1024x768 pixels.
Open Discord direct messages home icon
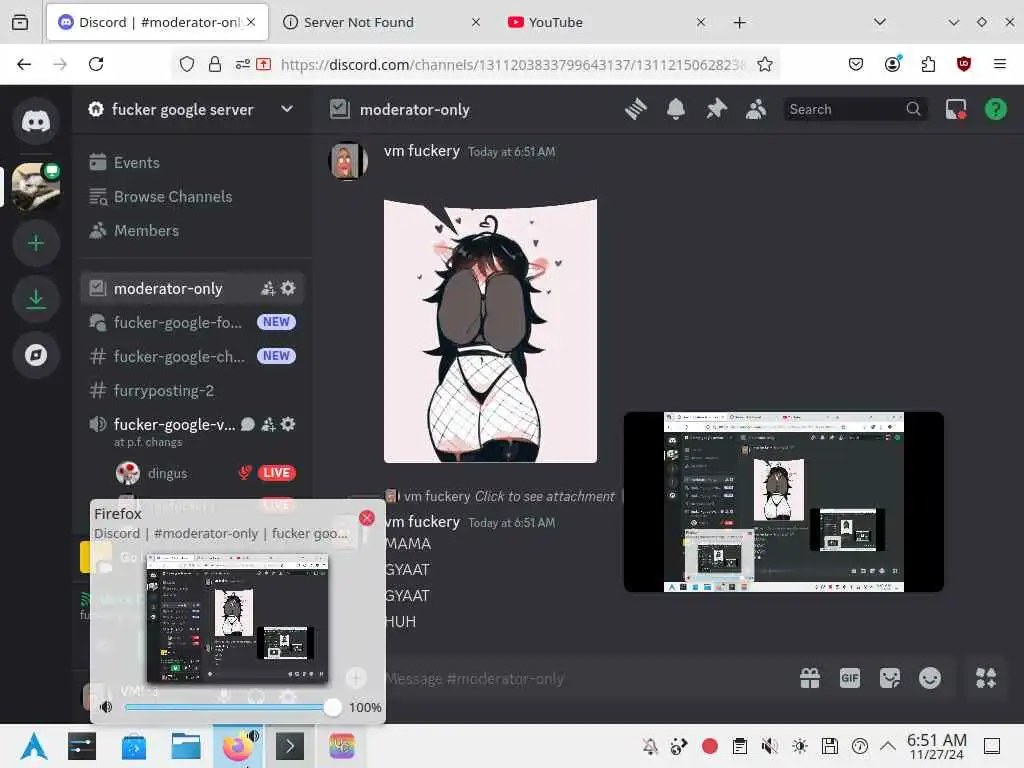[36, 121]
